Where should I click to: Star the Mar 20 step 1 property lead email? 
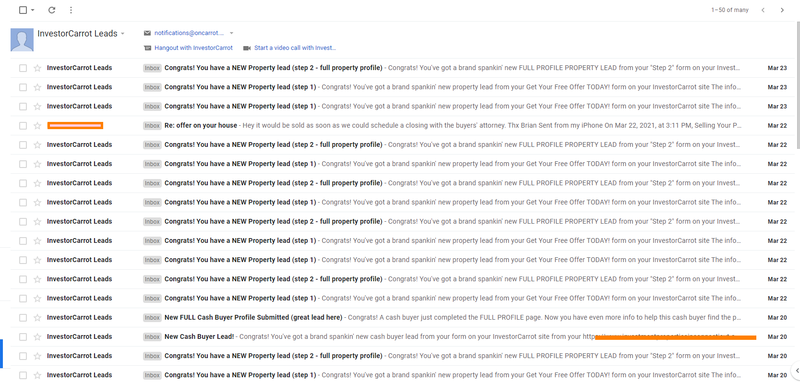coord(37,375)
